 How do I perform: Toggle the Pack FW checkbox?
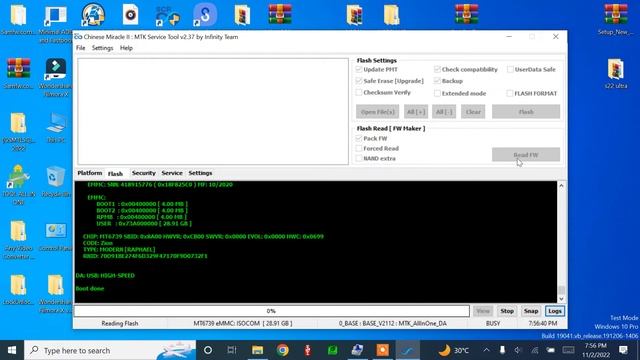[359, 138]
